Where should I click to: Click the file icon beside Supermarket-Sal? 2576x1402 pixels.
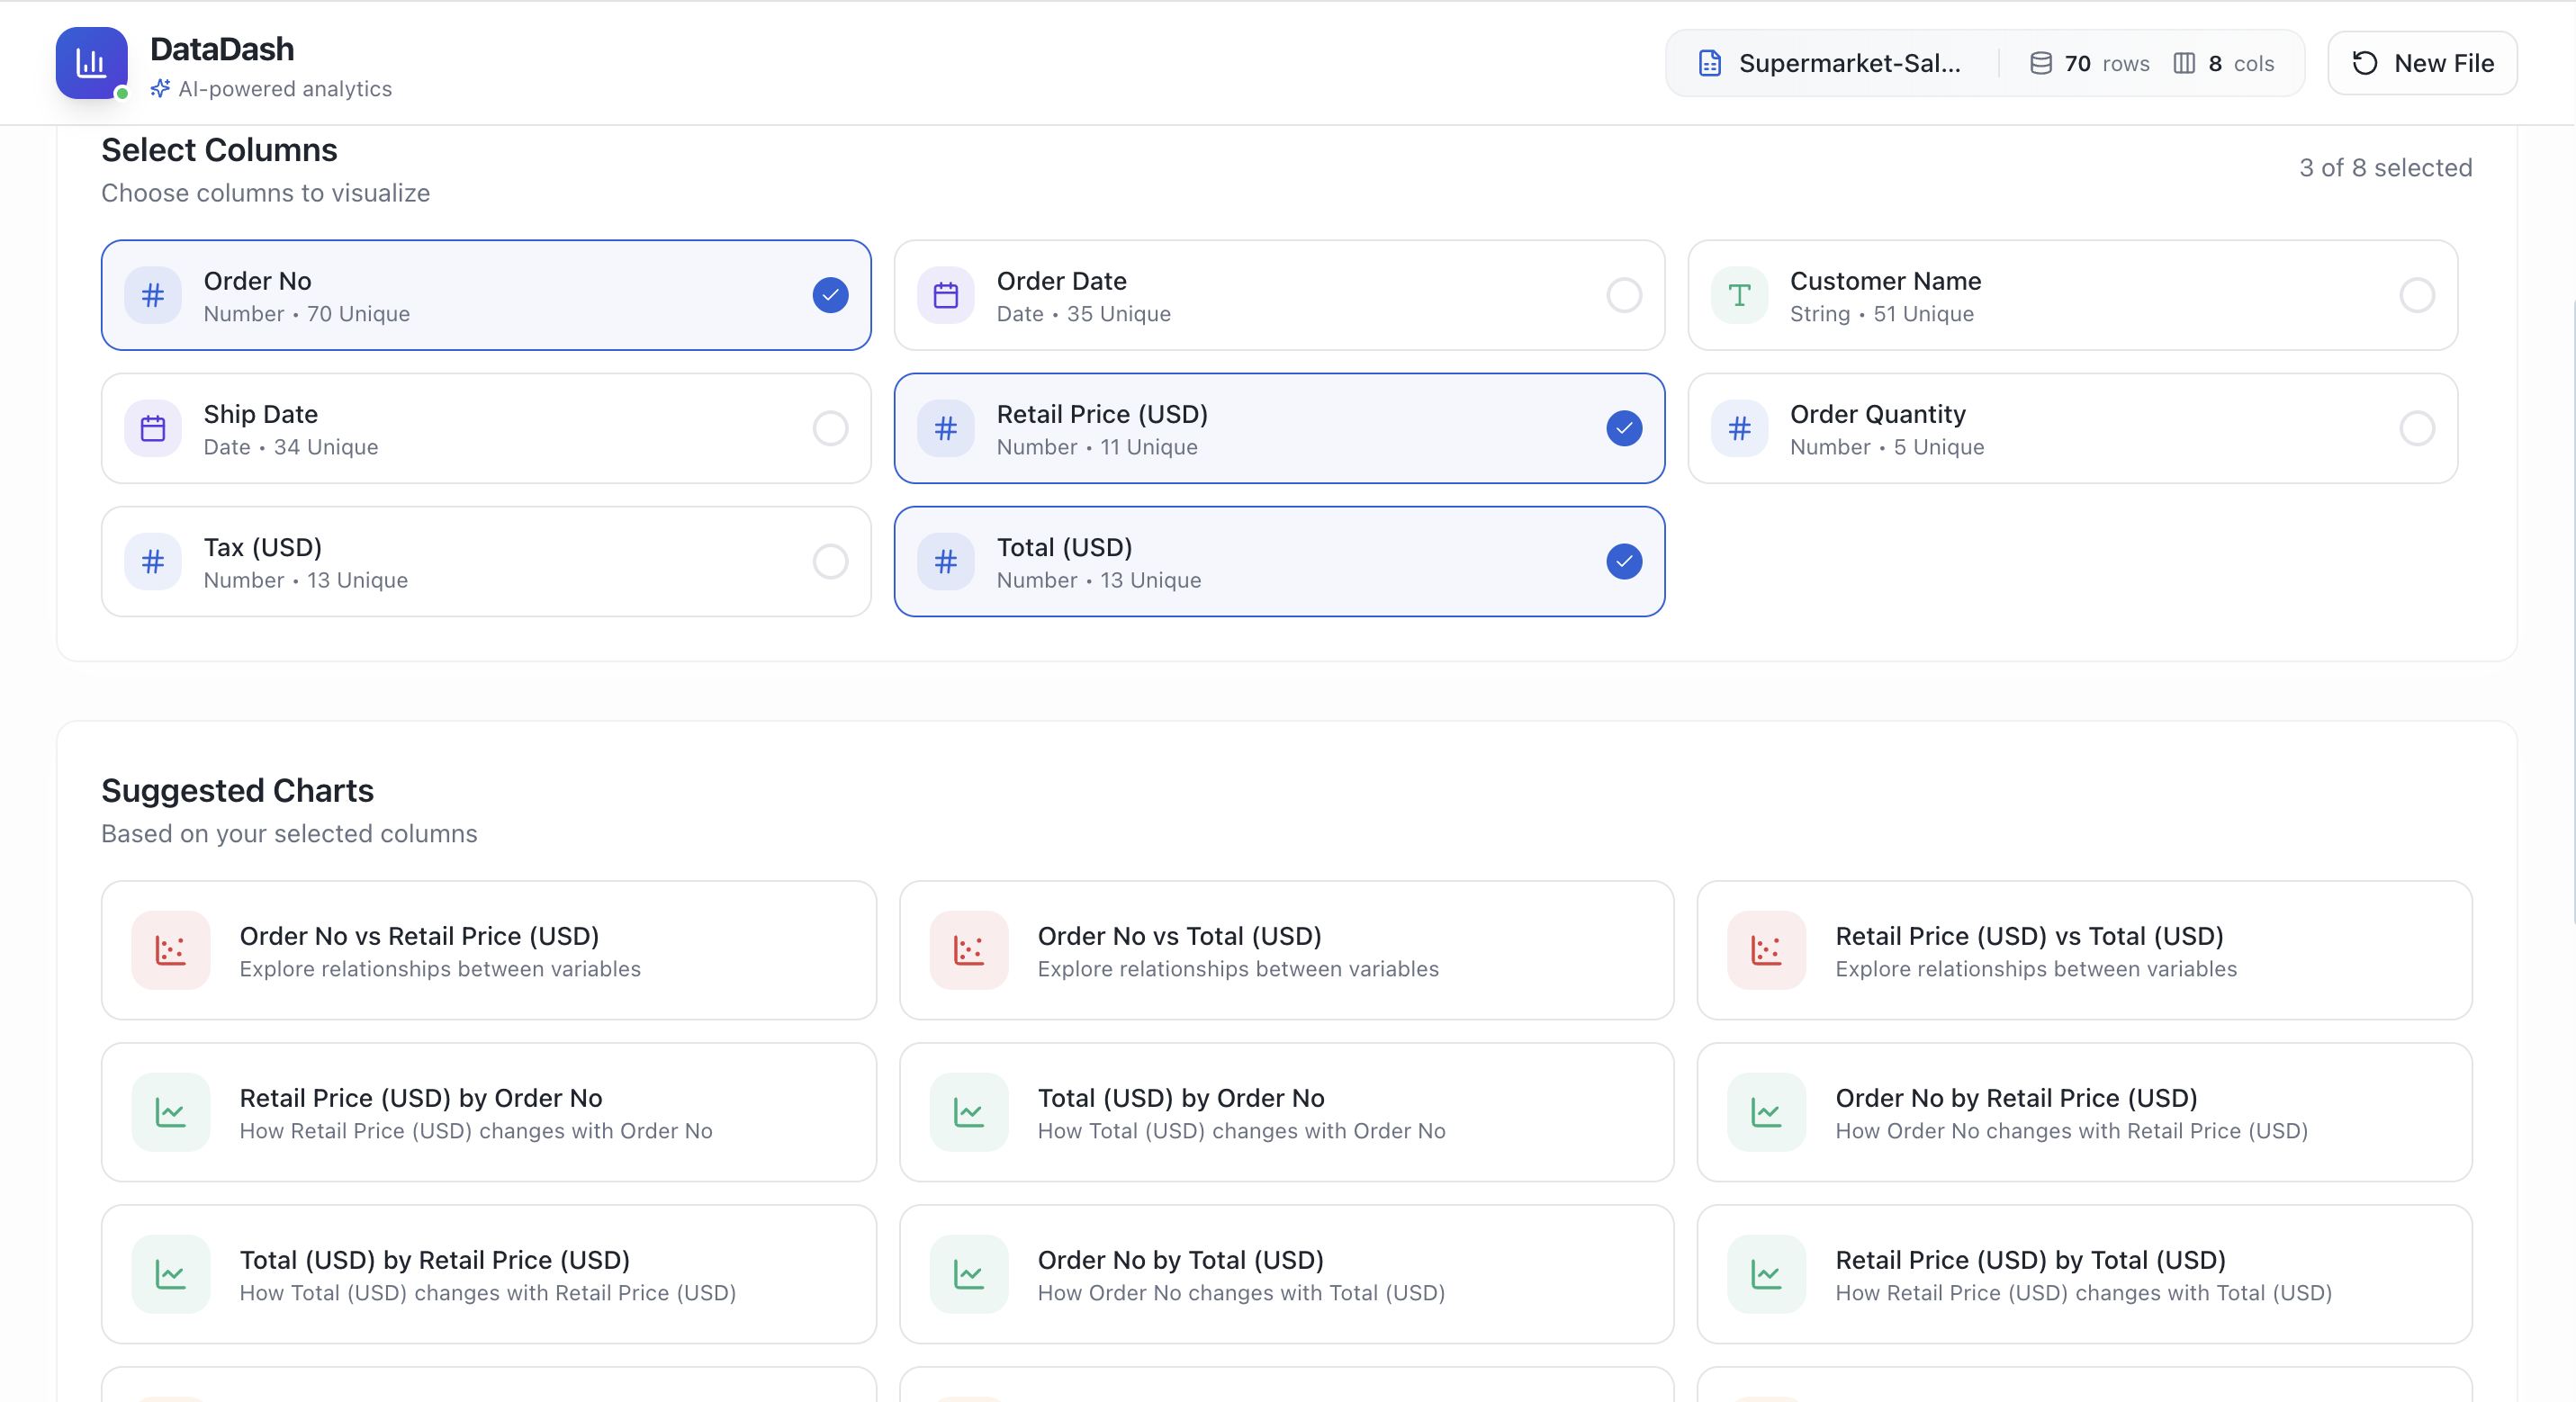coord(1709,62)
